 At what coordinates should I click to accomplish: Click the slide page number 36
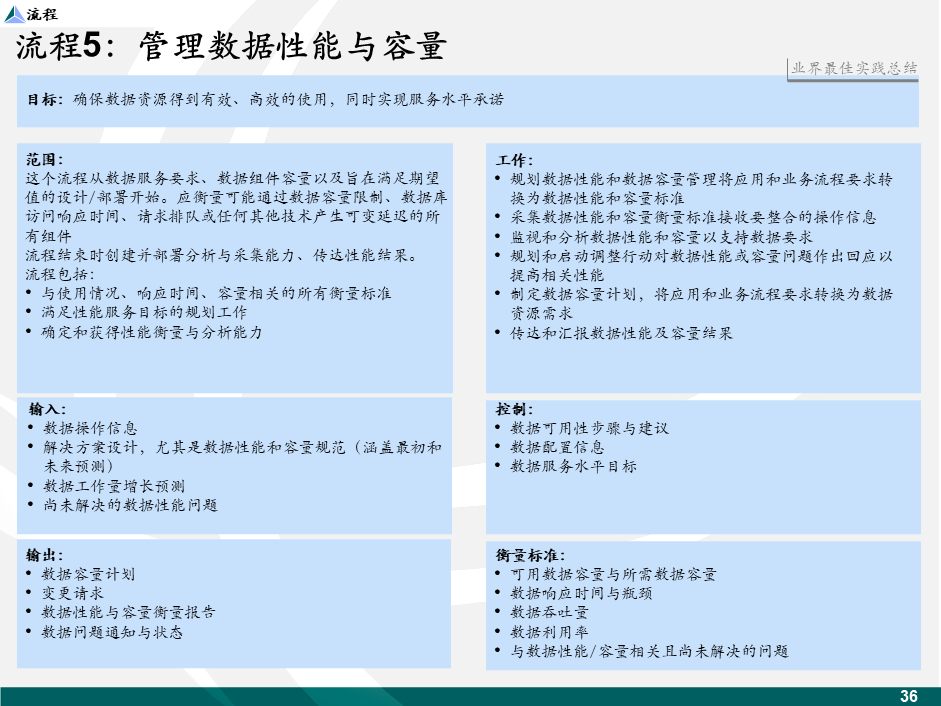909,696
